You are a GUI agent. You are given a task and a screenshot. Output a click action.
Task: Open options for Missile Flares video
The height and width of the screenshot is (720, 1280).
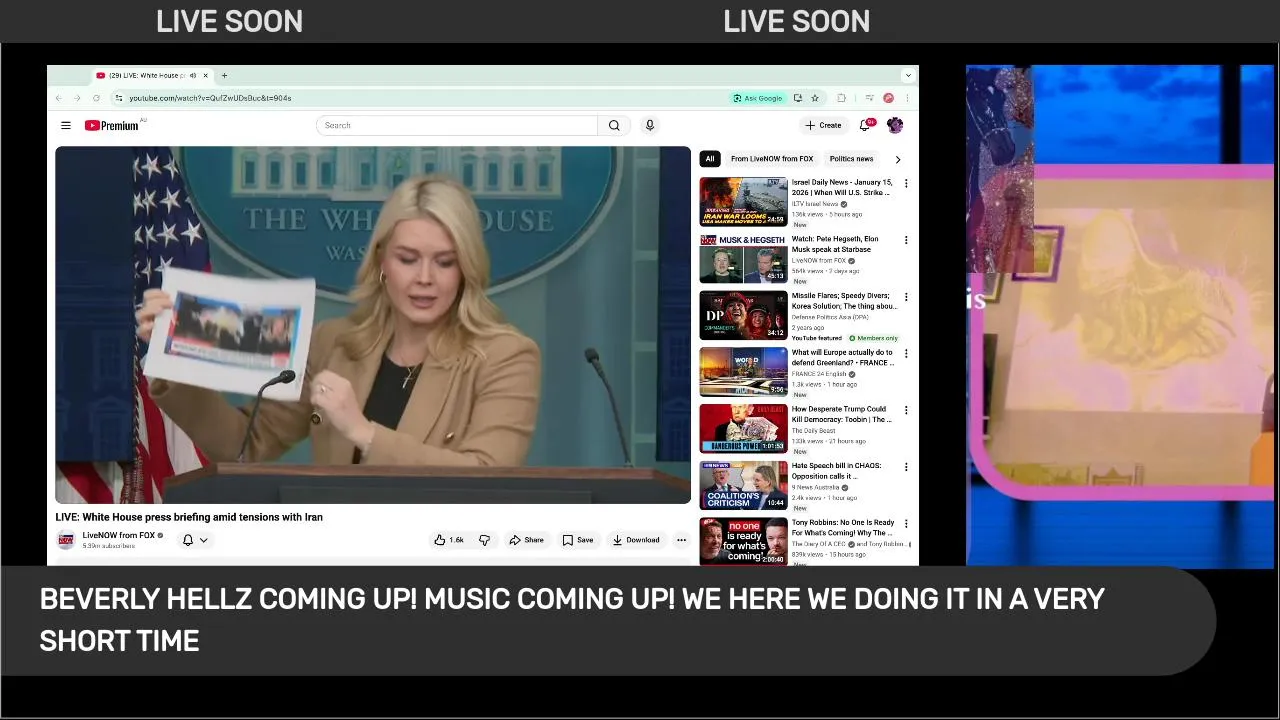[906, 298]
